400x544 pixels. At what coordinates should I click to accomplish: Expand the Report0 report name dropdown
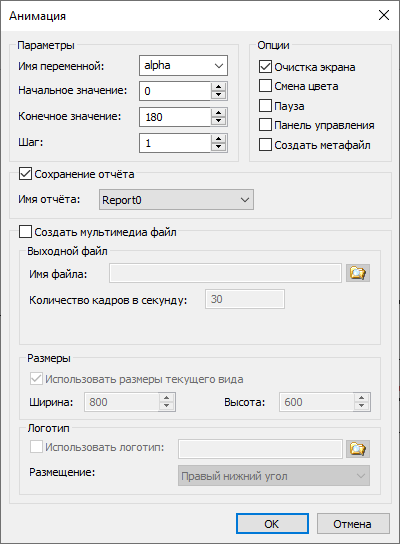pos(176,199)
